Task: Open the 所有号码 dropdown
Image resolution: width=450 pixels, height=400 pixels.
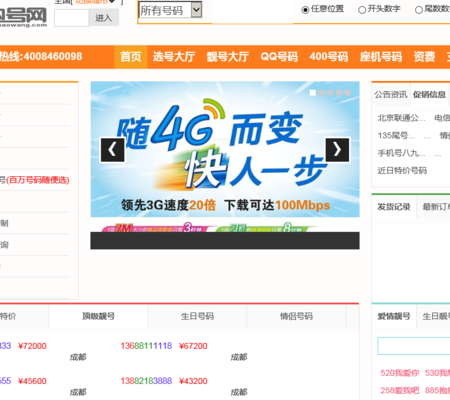Action: tap(170, 10)
